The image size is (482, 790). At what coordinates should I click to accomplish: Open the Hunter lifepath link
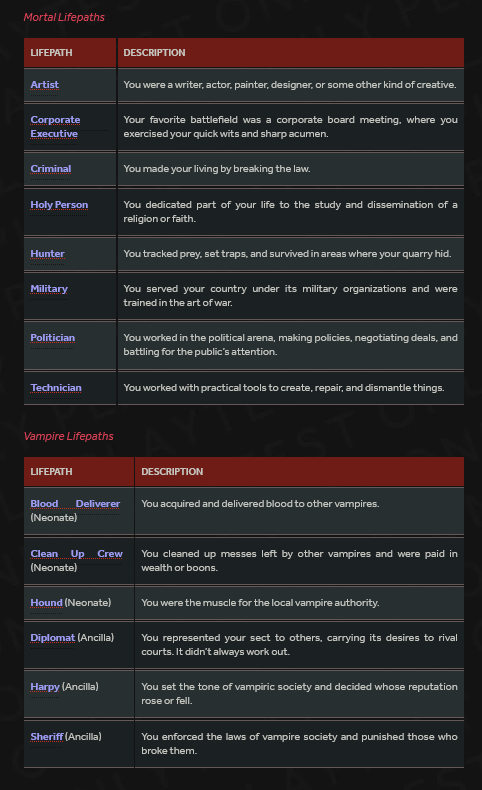pos(47,253)
